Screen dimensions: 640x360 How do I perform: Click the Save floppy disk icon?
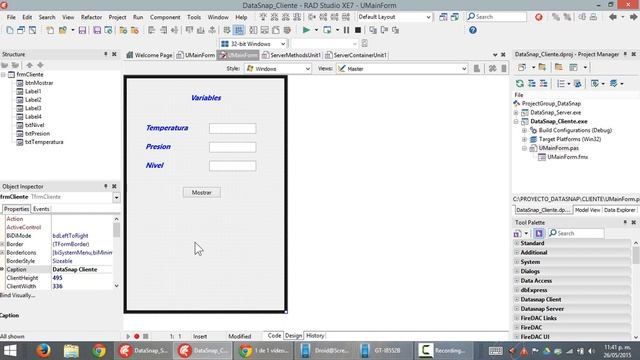[x=82, y=30]
